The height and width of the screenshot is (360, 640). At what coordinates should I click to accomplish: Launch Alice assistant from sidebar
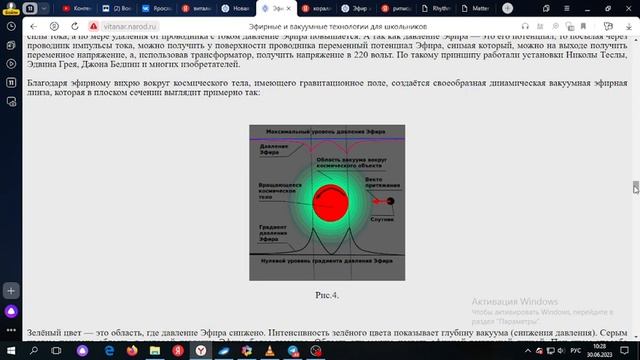click(11, 311)
